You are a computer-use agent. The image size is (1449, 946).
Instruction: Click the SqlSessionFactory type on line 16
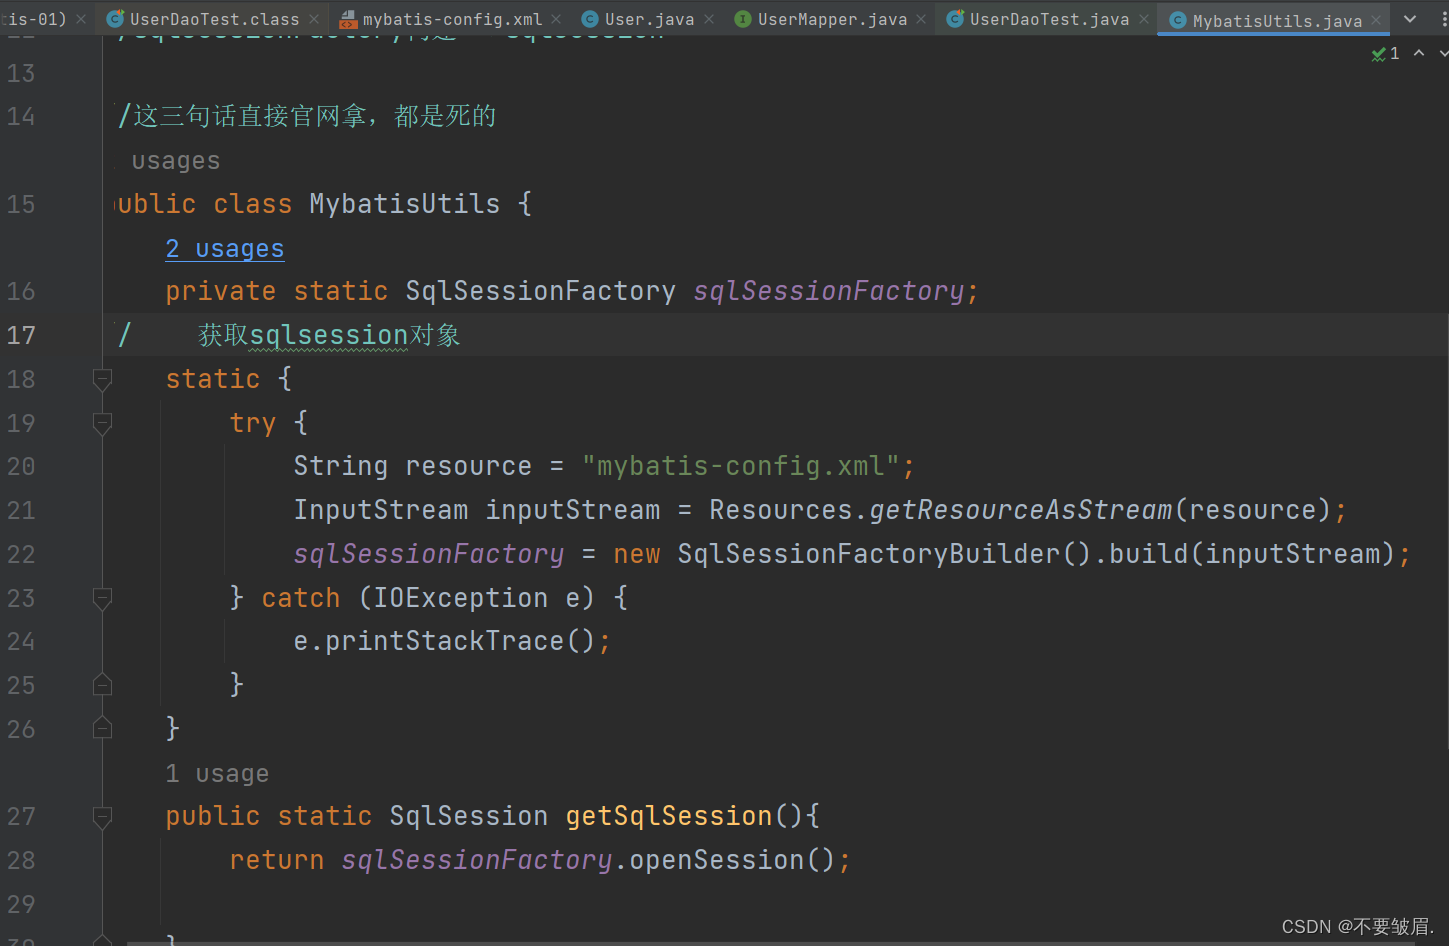pos(540,291)
